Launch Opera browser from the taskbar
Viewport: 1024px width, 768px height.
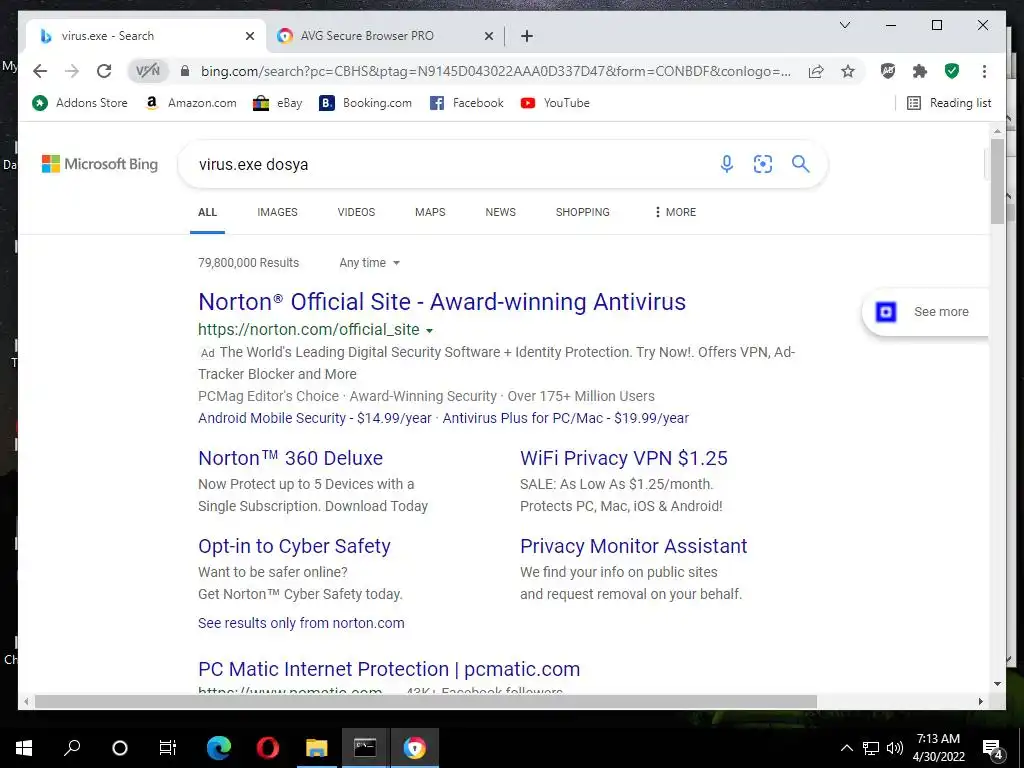tap(267, 748)
